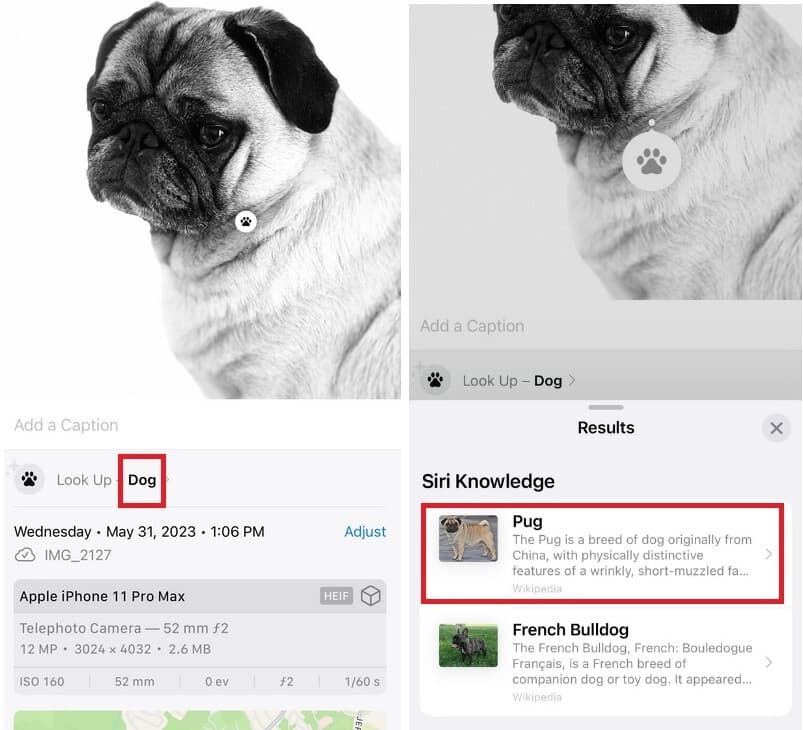
Task: Click the paw icon in right Look Up bar
Action: [435, 381]
